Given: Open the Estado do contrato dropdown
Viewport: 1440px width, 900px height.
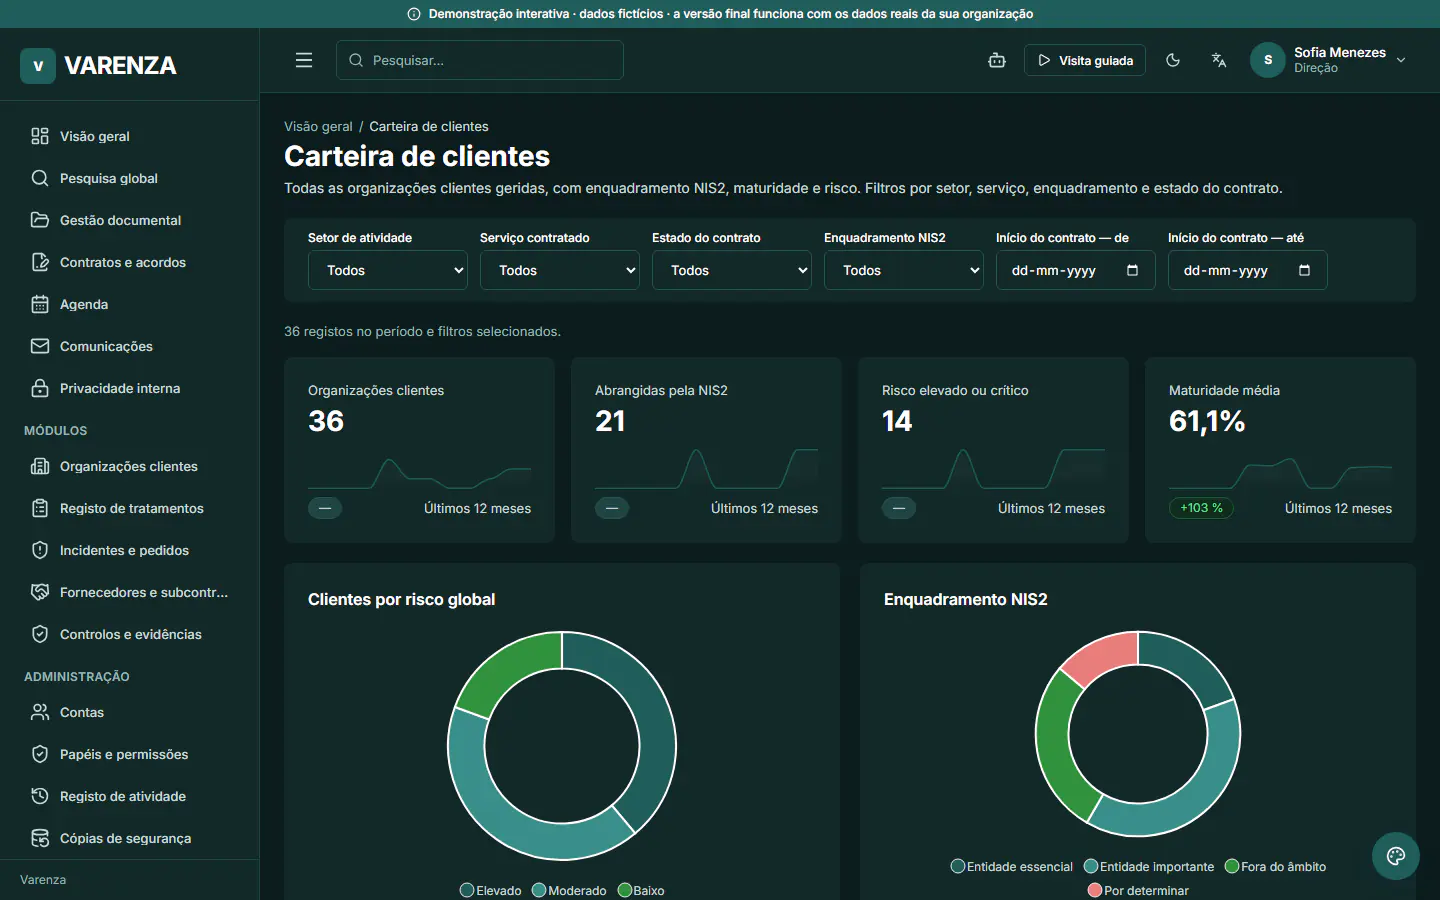Looking at the screenshot, I should click(732, 270).
